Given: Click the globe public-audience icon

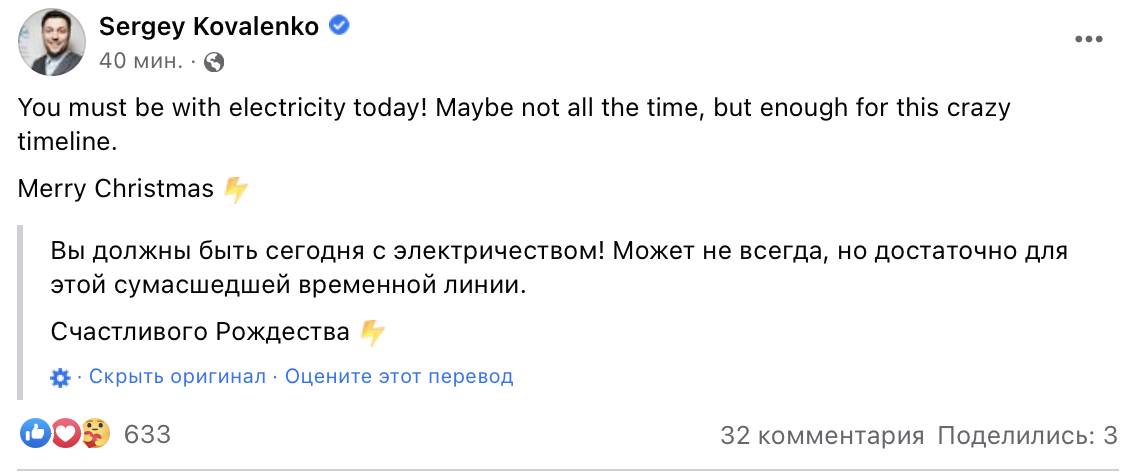Looking at the screenshot, I should 213,62.
